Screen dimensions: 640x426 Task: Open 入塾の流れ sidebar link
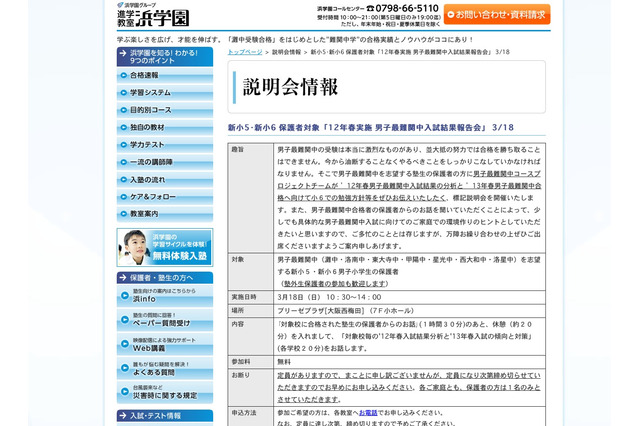[x=164, y=180]
